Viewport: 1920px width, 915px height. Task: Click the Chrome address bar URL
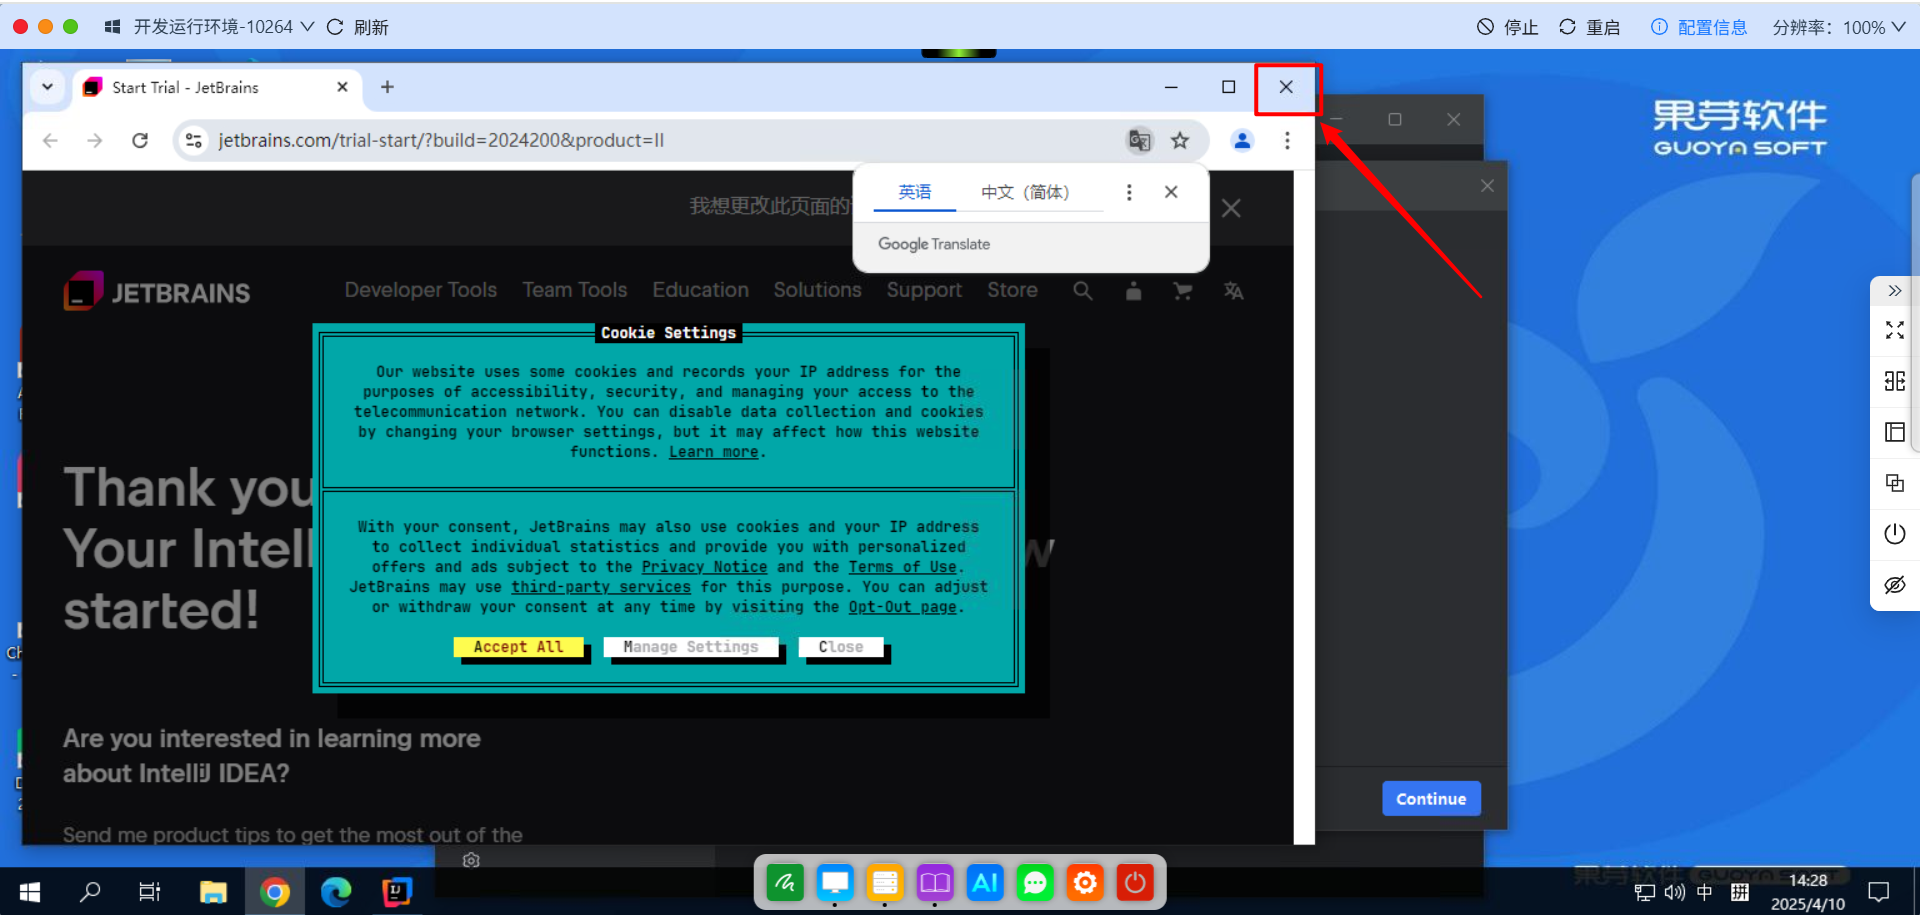pyautogui.click(x=441, y=141)
